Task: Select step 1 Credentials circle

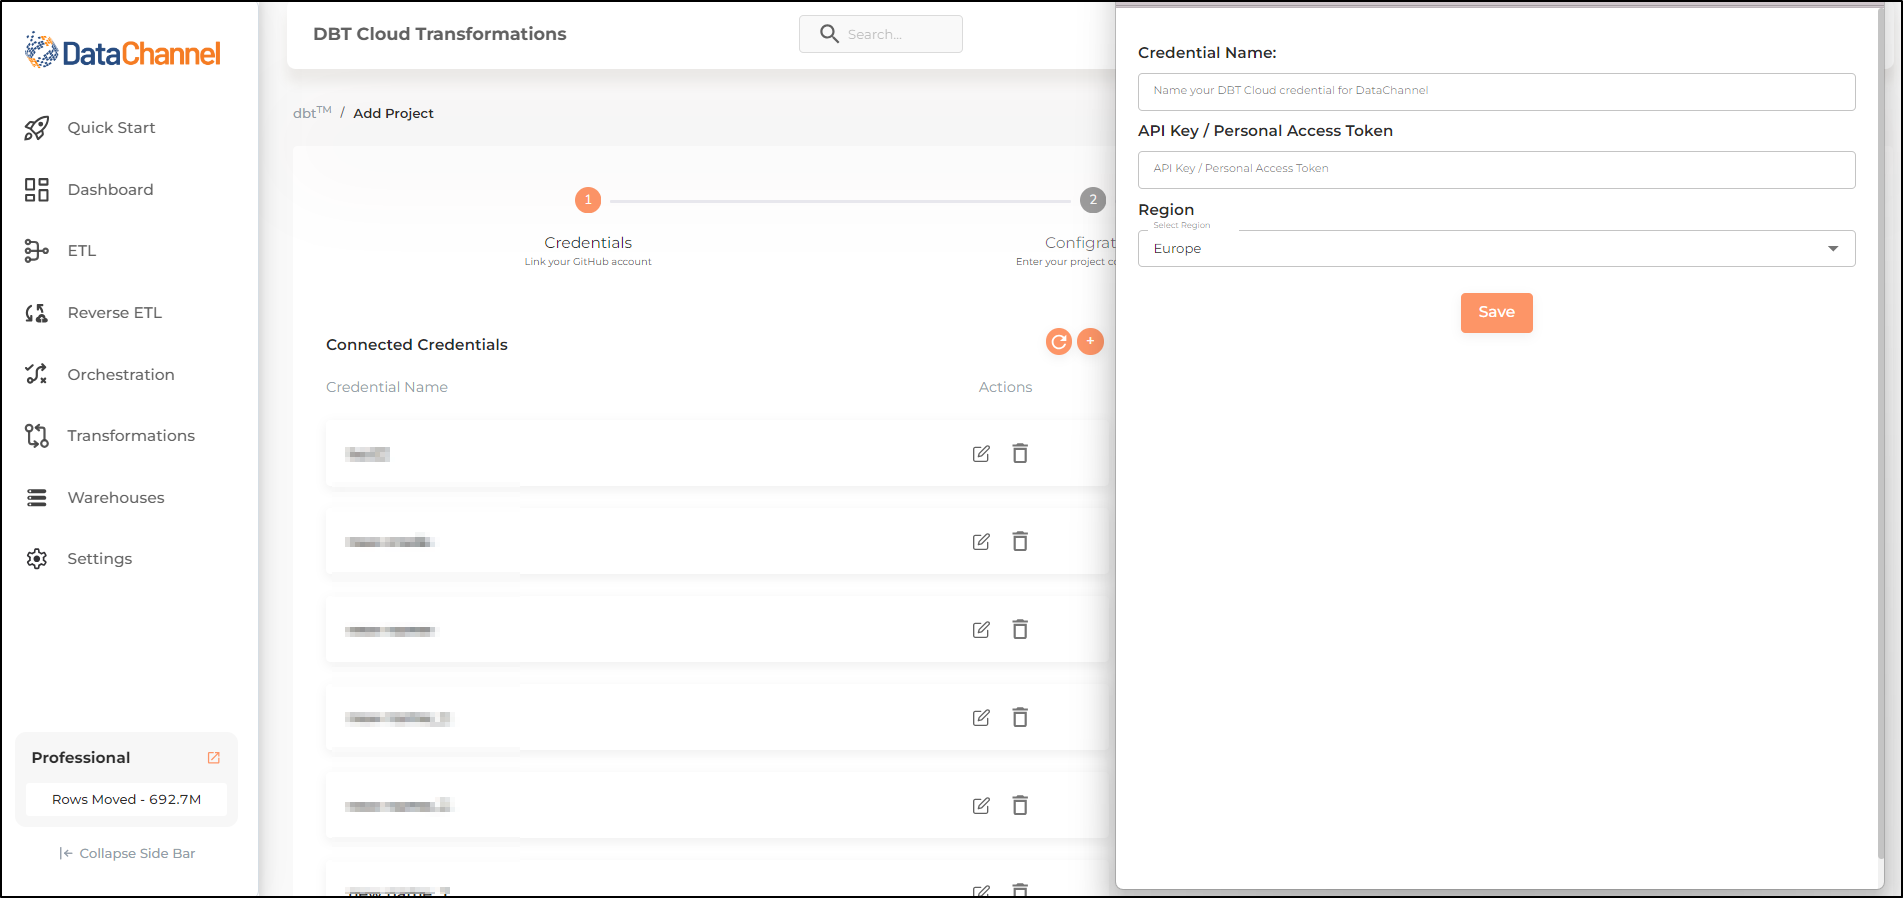Action: [x=588, y=200]
